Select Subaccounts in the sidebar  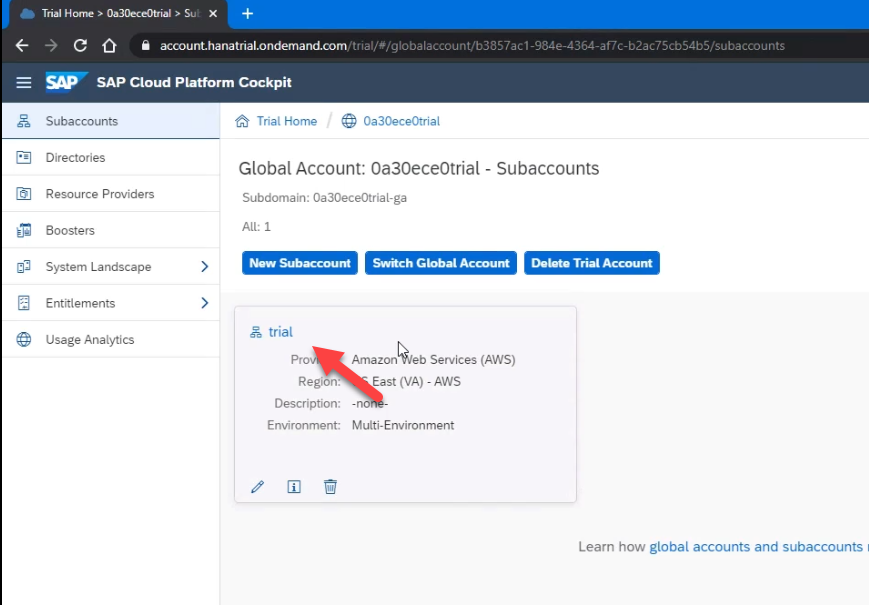[x=111, y=121]
